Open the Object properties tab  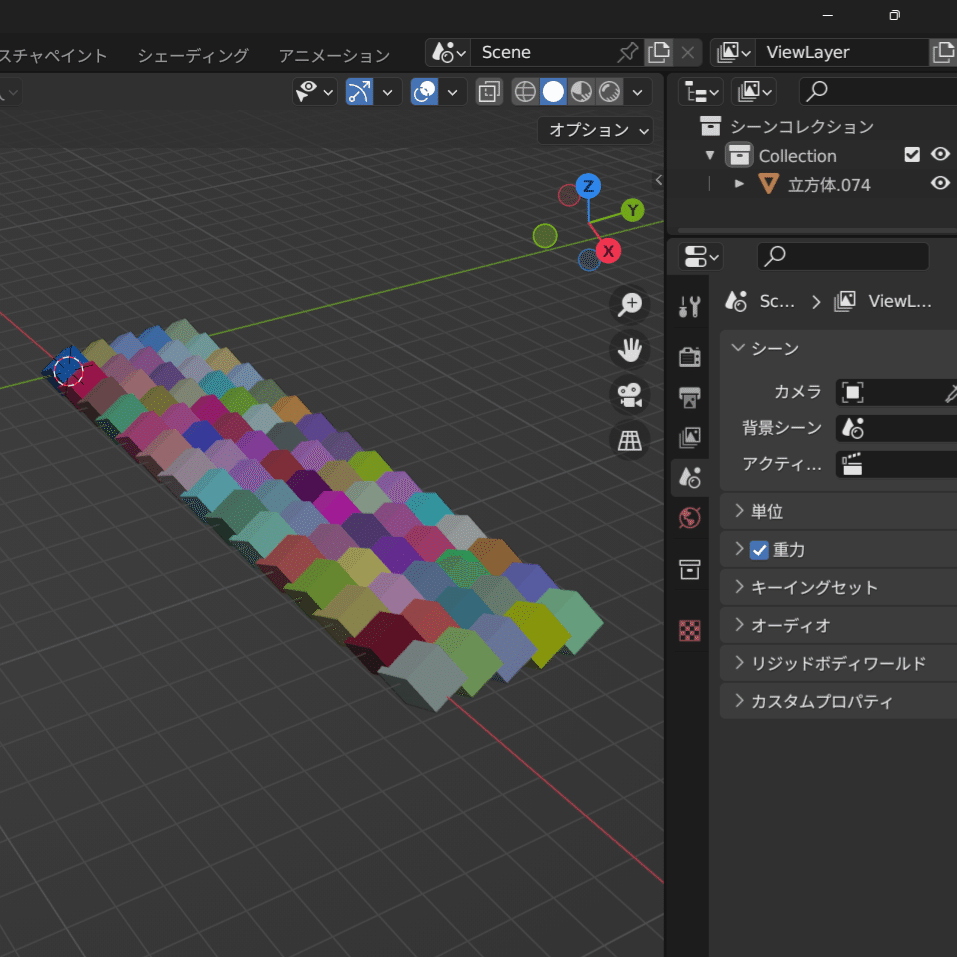(689, 569)
